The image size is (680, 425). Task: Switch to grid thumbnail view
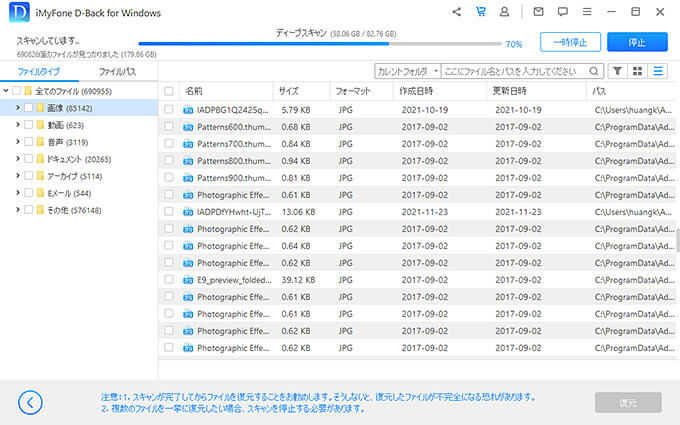coord(637,71)
